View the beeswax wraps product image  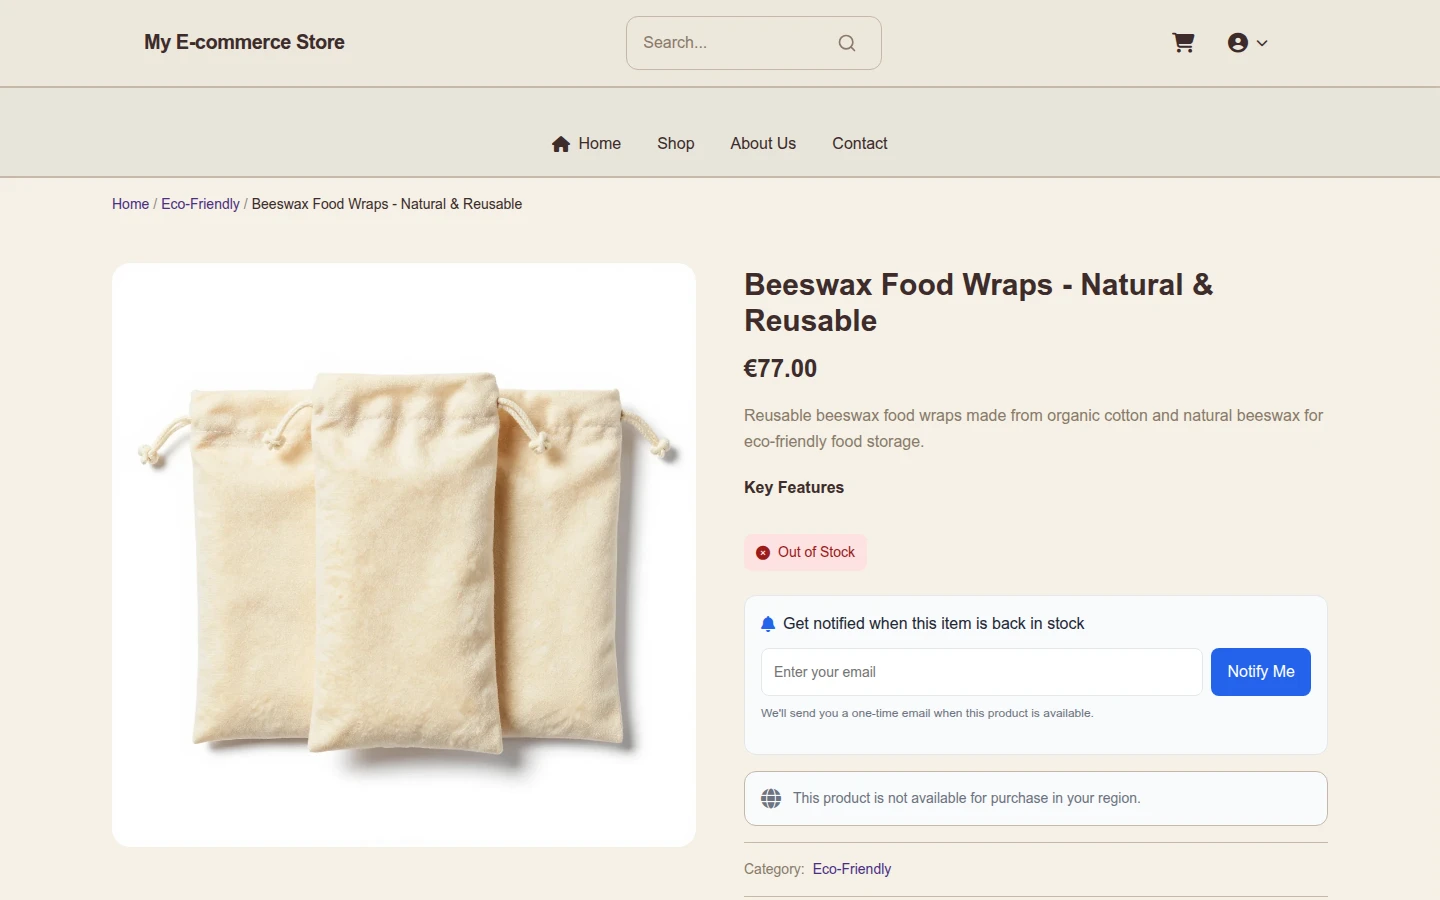pos(404,555)
